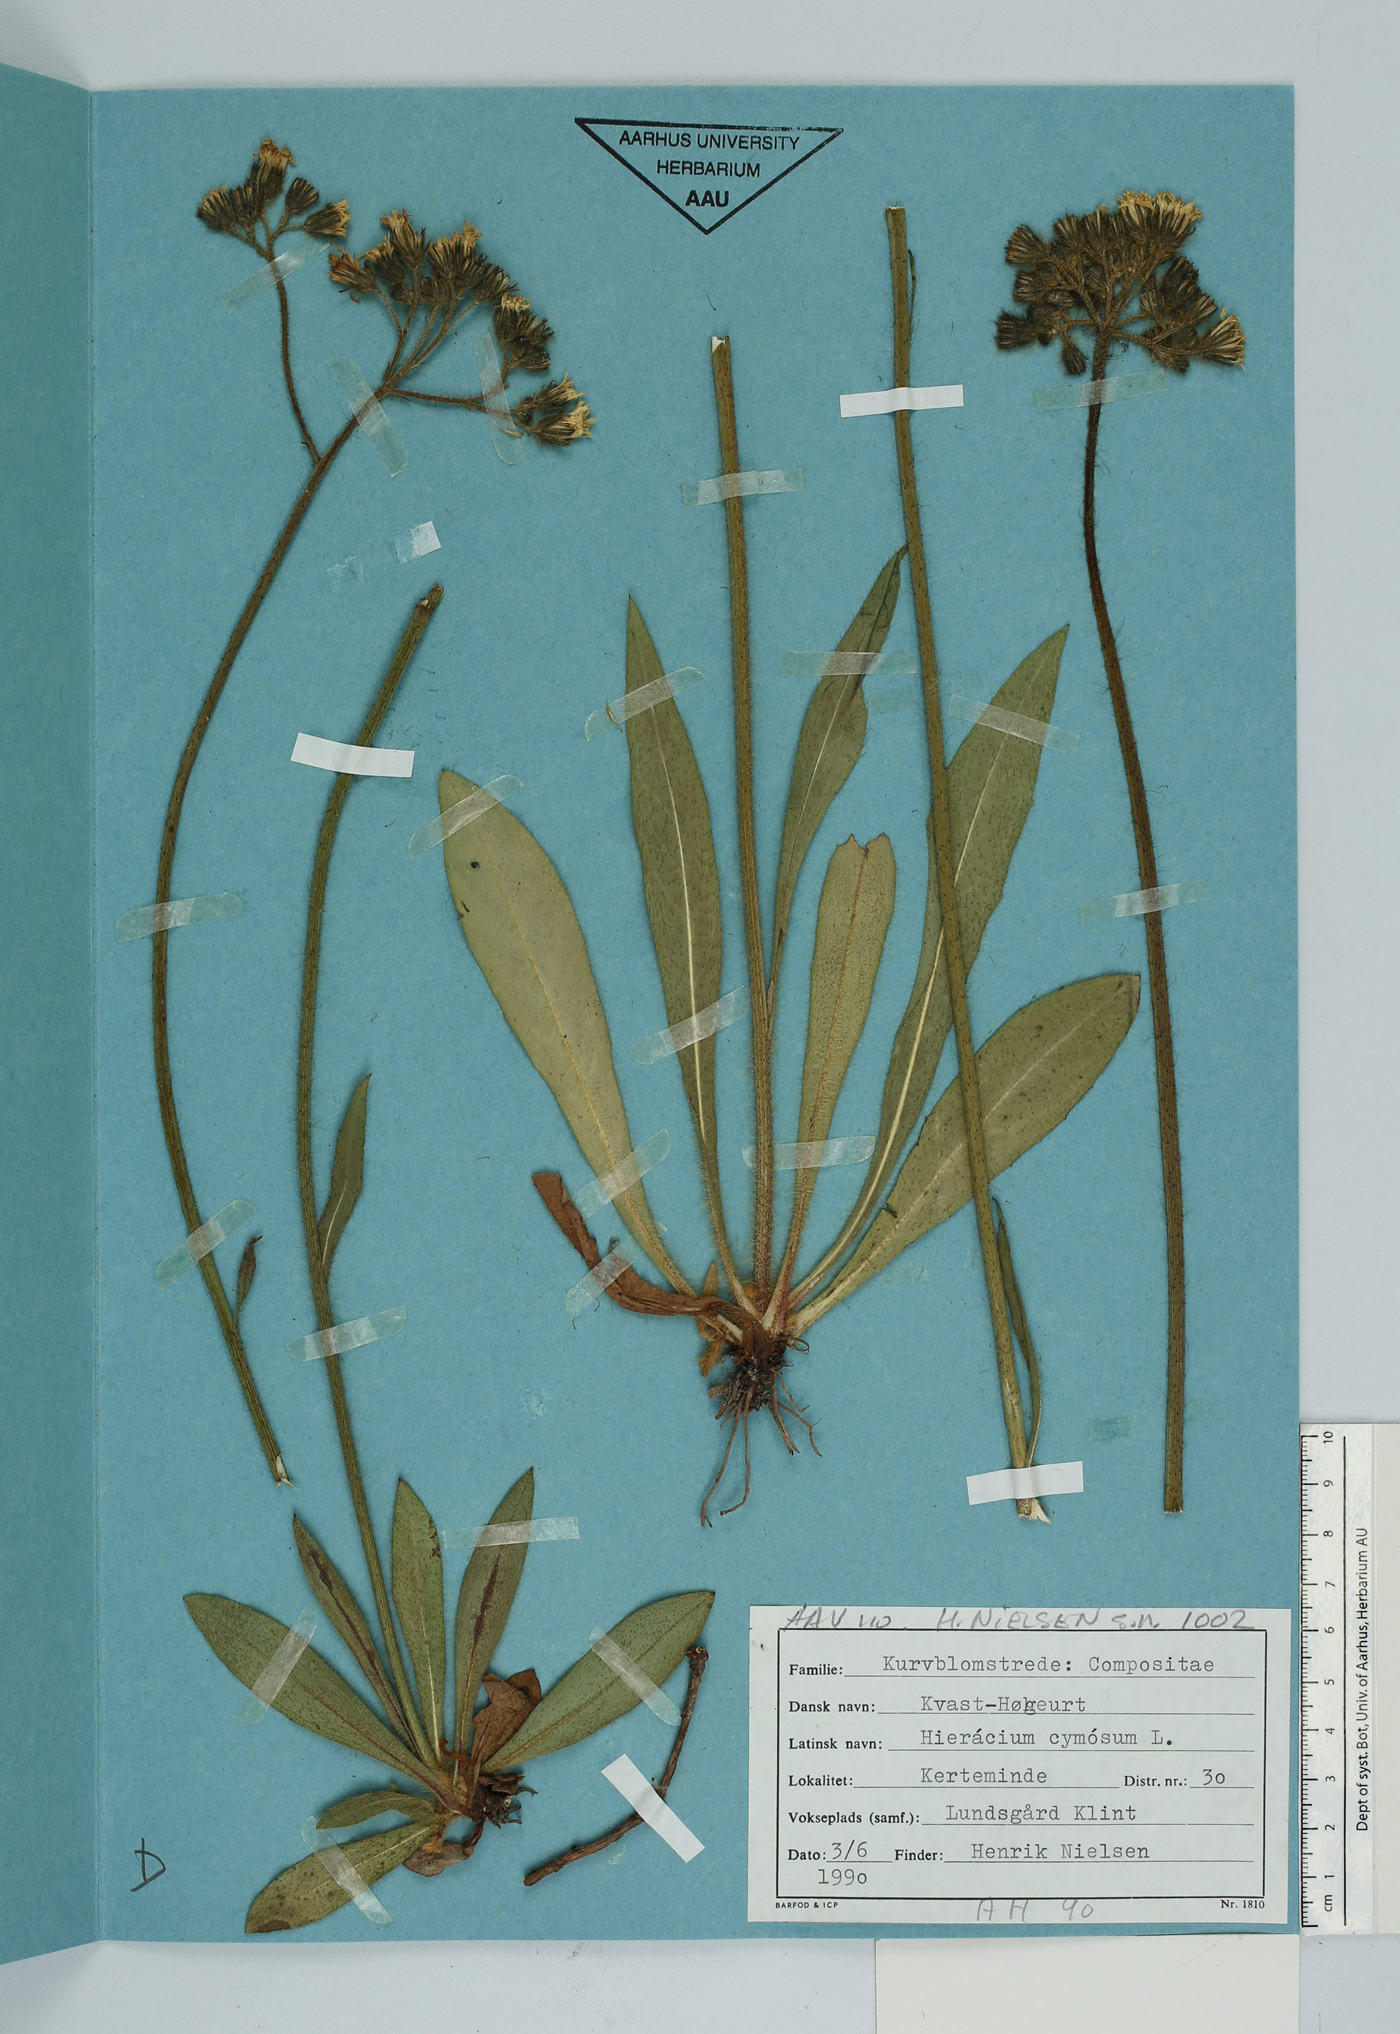Click the typed year 1990
The height and width of the screenshot is (2034, 1400).
(841, 1878)
